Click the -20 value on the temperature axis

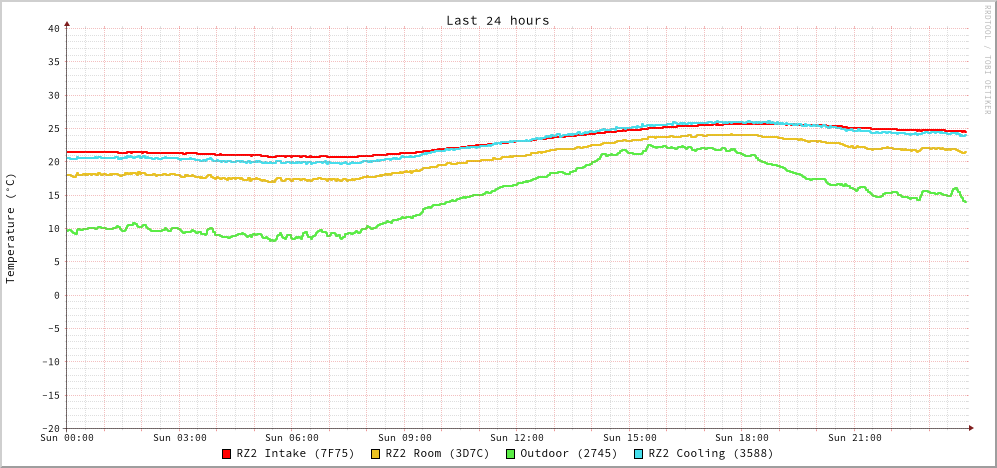(x=50, y=428)
